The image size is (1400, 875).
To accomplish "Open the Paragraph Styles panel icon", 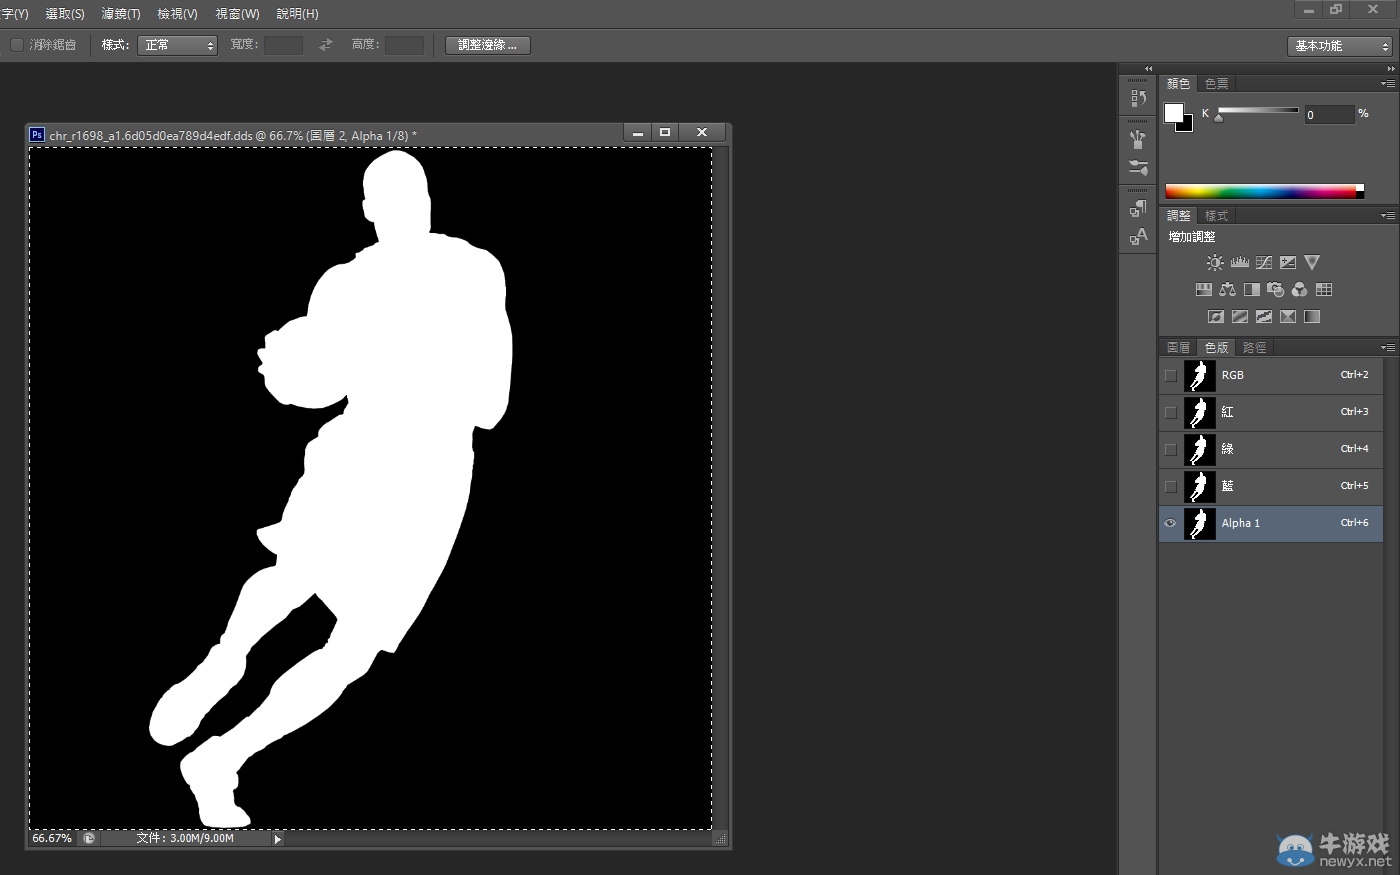I will (x=1138, y=209).
